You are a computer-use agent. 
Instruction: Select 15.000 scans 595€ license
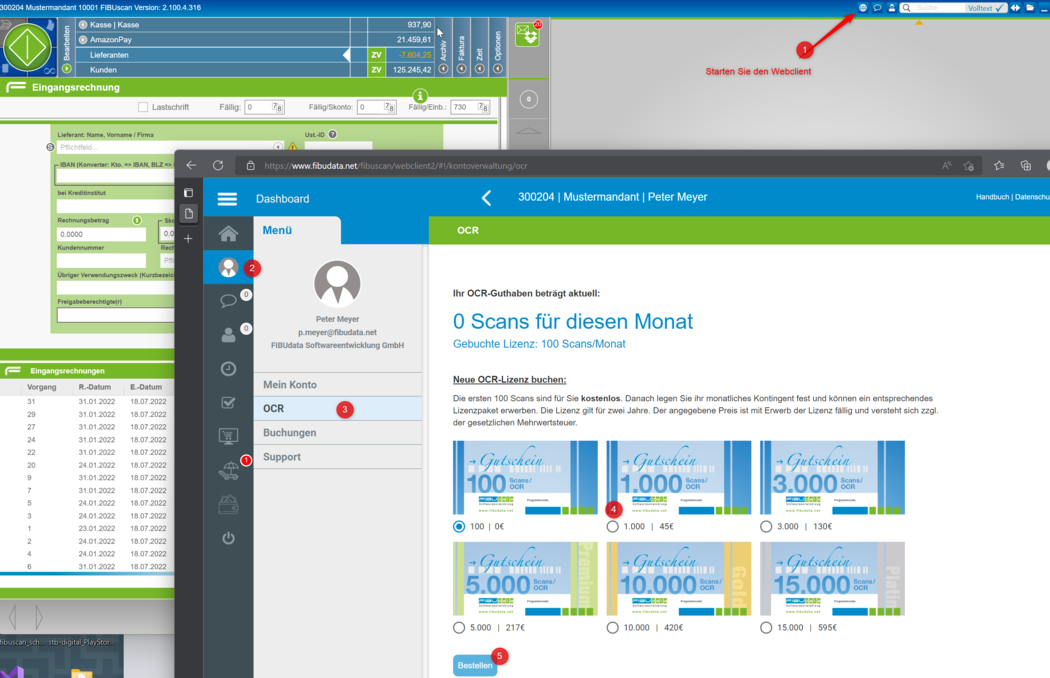point(766,628)
